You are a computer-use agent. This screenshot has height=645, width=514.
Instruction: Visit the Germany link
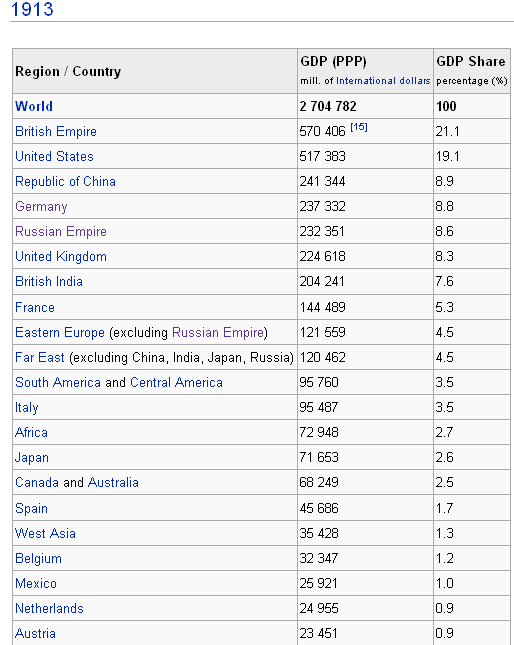(x=41, y=206)
